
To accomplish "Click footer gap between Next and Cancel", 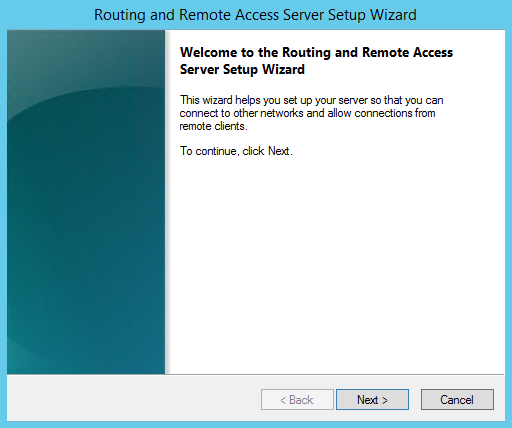I will pyautogui.click(x=415, y=399).
